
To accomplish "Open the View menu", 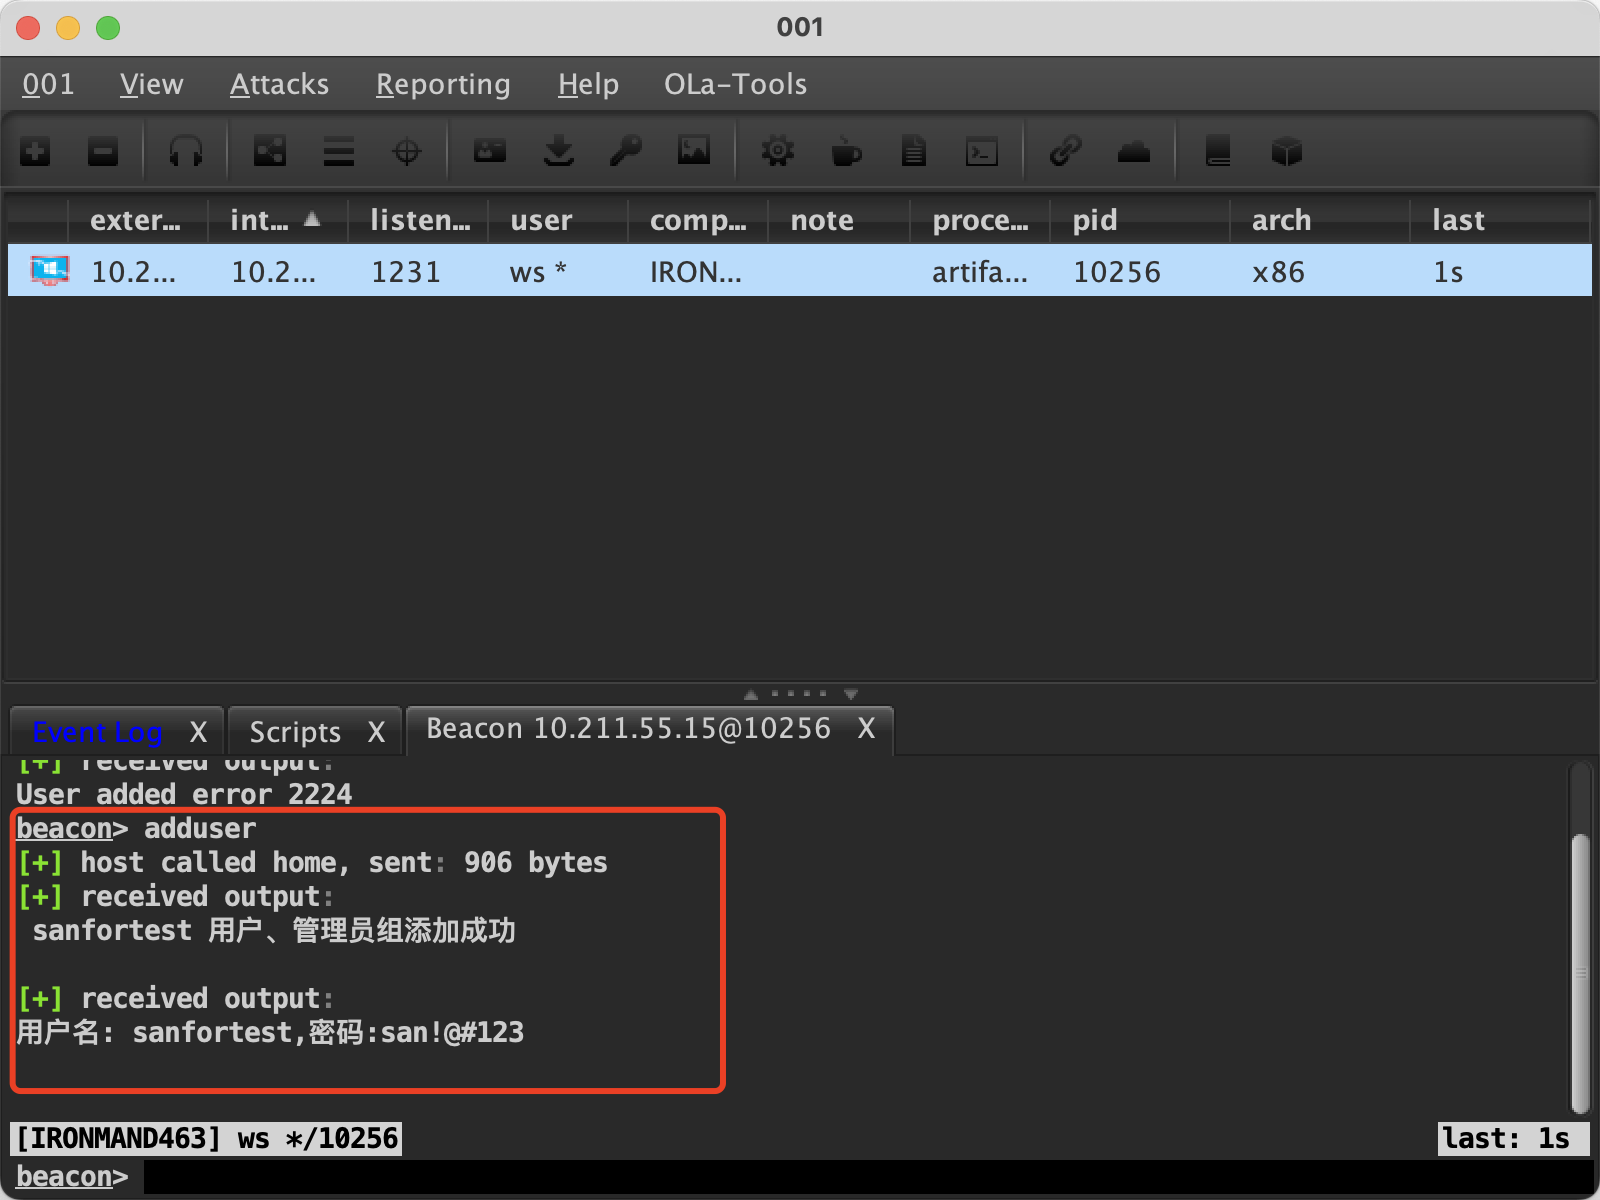I will [x=152, y=84].
